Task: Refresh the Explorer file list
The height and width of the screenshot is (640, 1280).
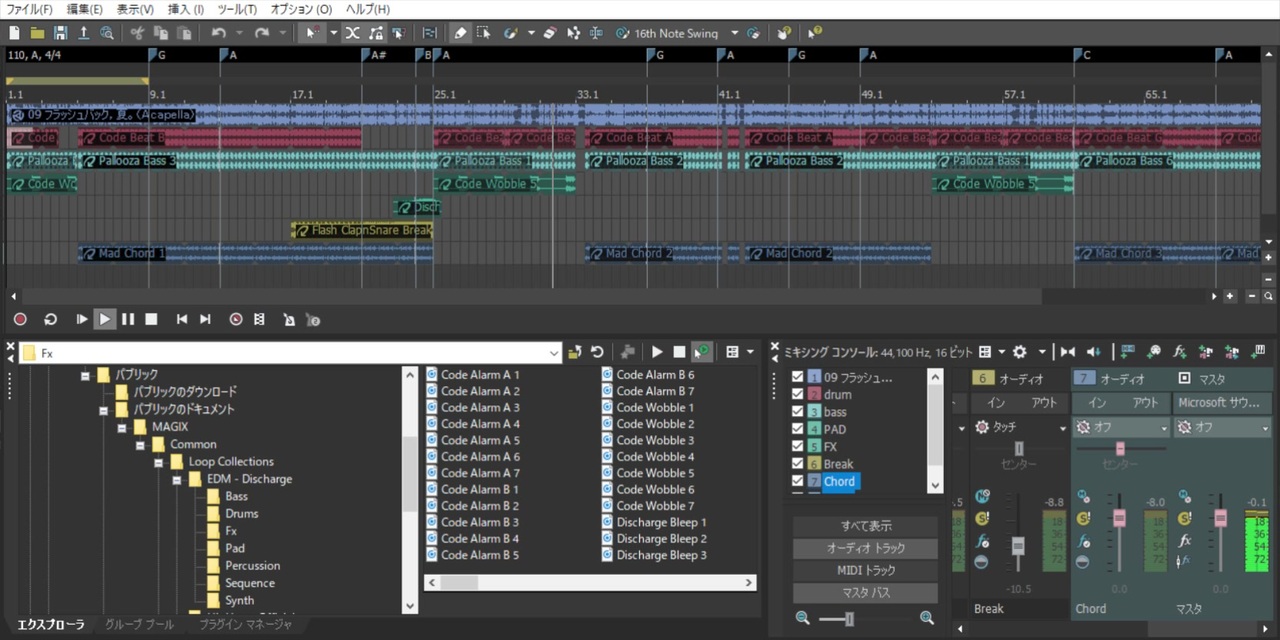Action: [597, 352]
